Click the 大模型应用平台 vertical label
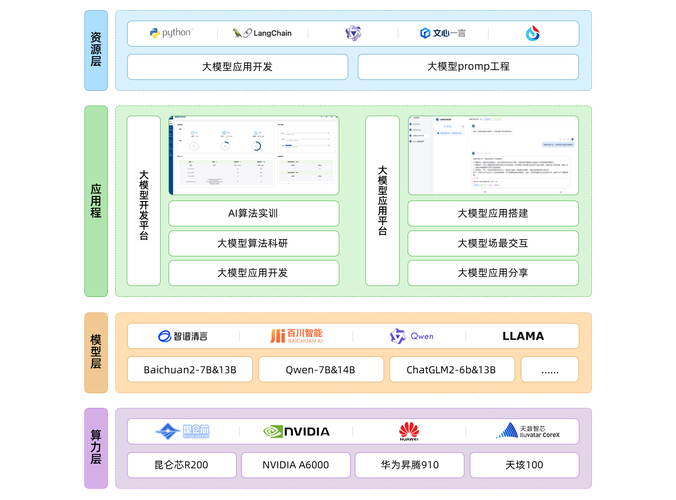The image size is (676, 500). coord(382,201)
